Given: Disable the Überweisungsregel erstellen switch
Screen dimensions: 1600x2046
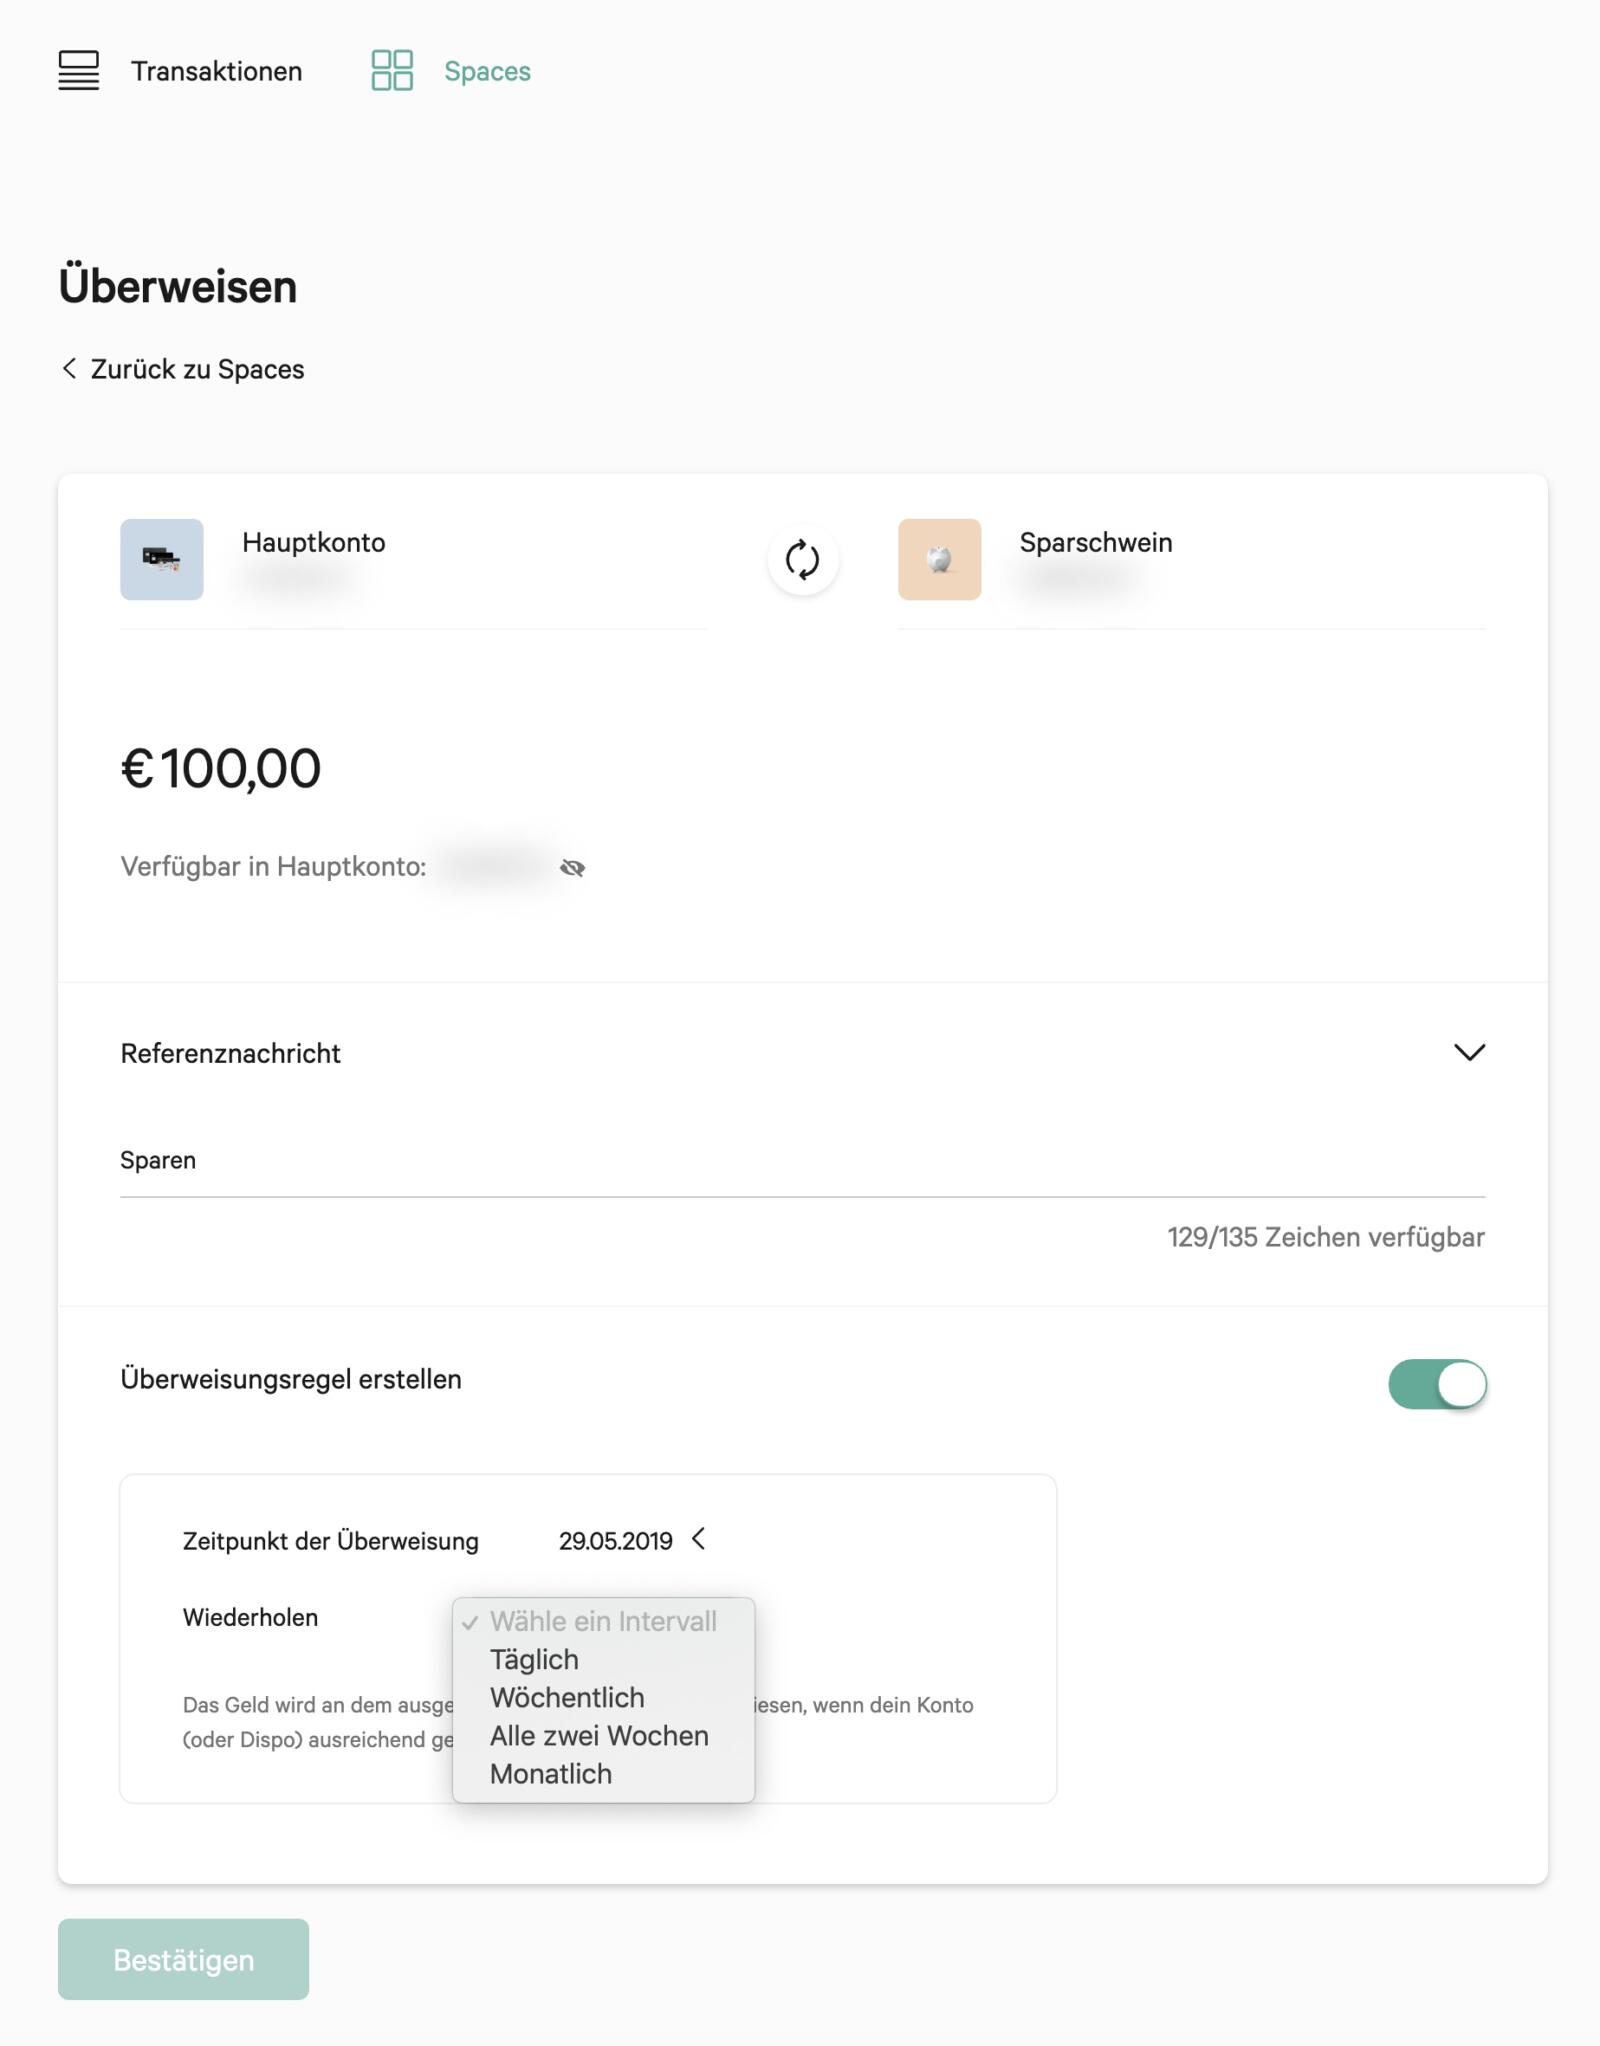Looking at the screenshot, I should [1437, 1384].
